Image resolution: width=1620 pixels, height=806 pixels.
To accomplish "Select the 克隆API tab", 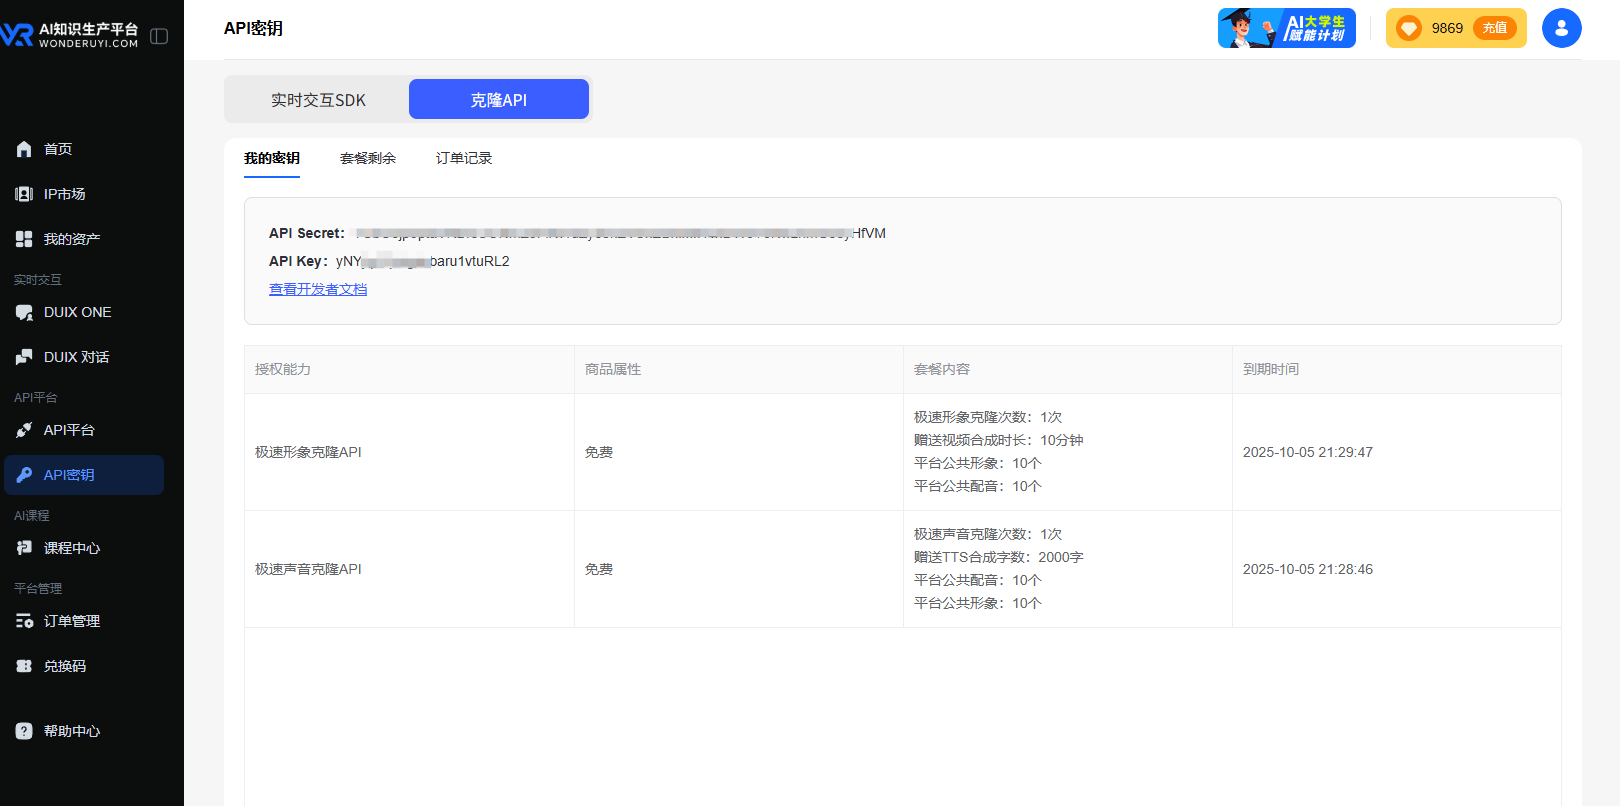I will pos(498,100).
